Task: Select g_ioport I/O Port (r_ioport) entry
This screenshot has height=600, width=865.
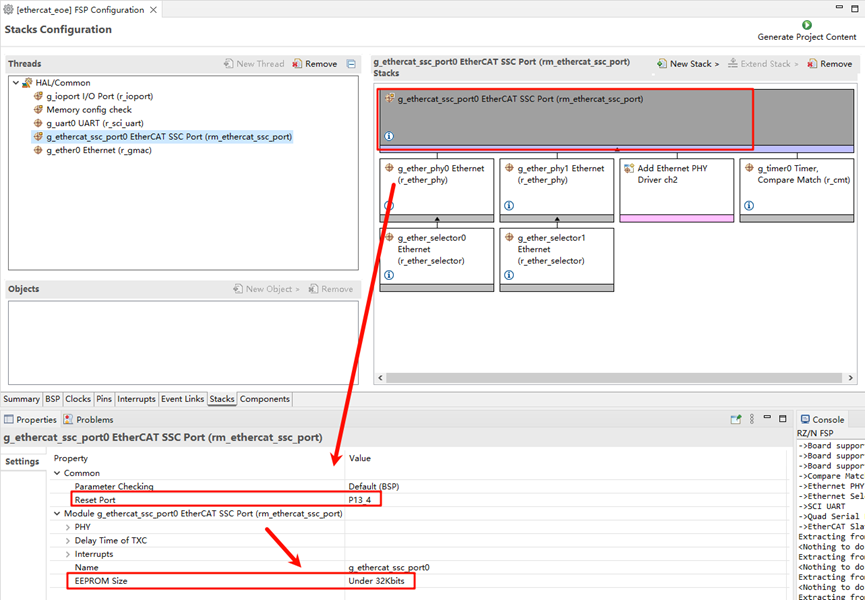Action: click(99, 96)
